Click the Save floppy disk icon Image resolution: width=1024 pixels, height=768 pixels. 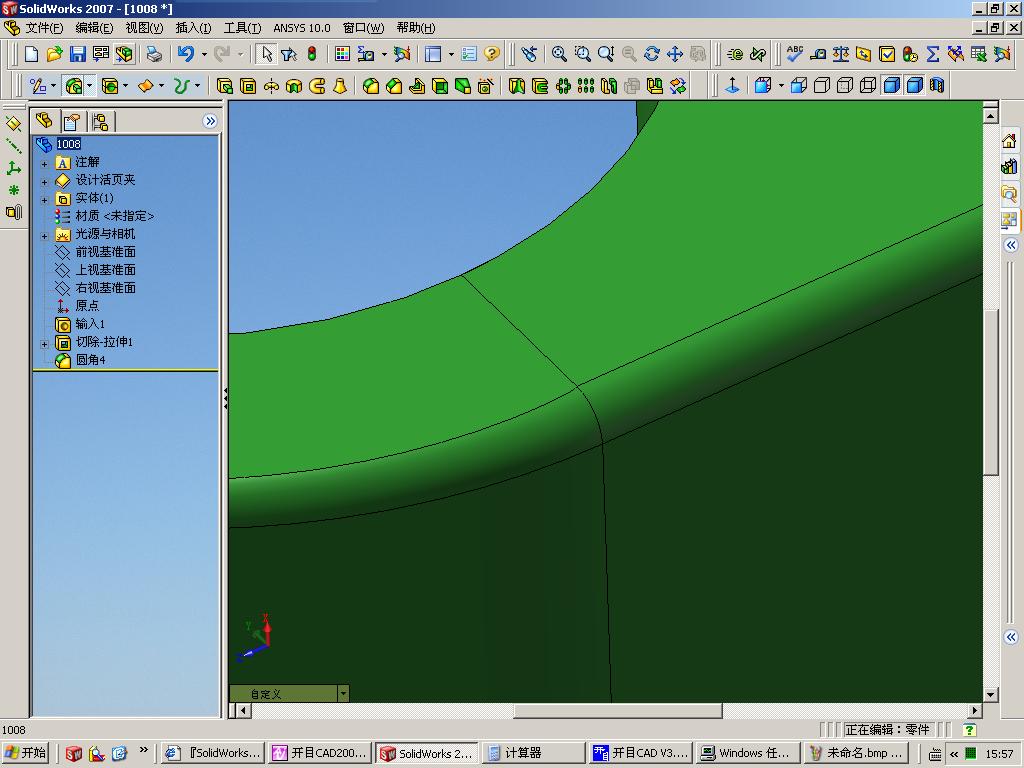(78, 54)
